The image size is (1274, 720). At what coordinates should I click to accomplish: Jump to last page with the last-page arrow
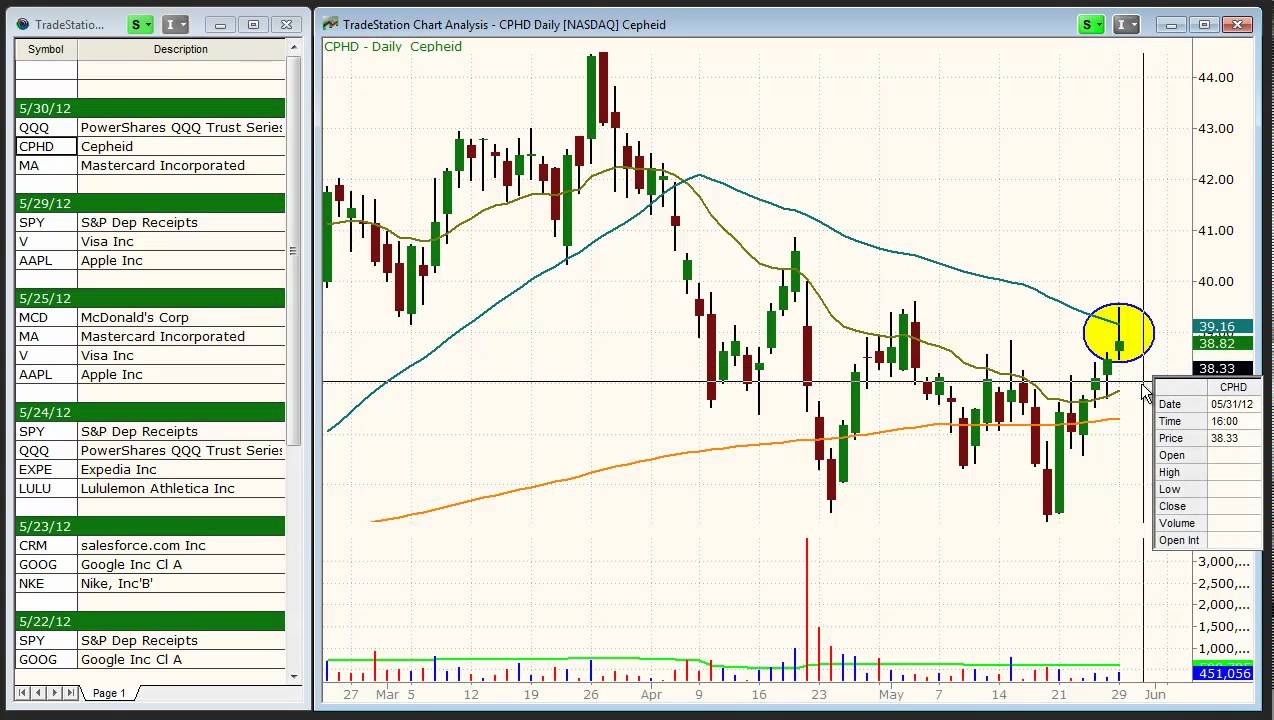click(70, 692)
